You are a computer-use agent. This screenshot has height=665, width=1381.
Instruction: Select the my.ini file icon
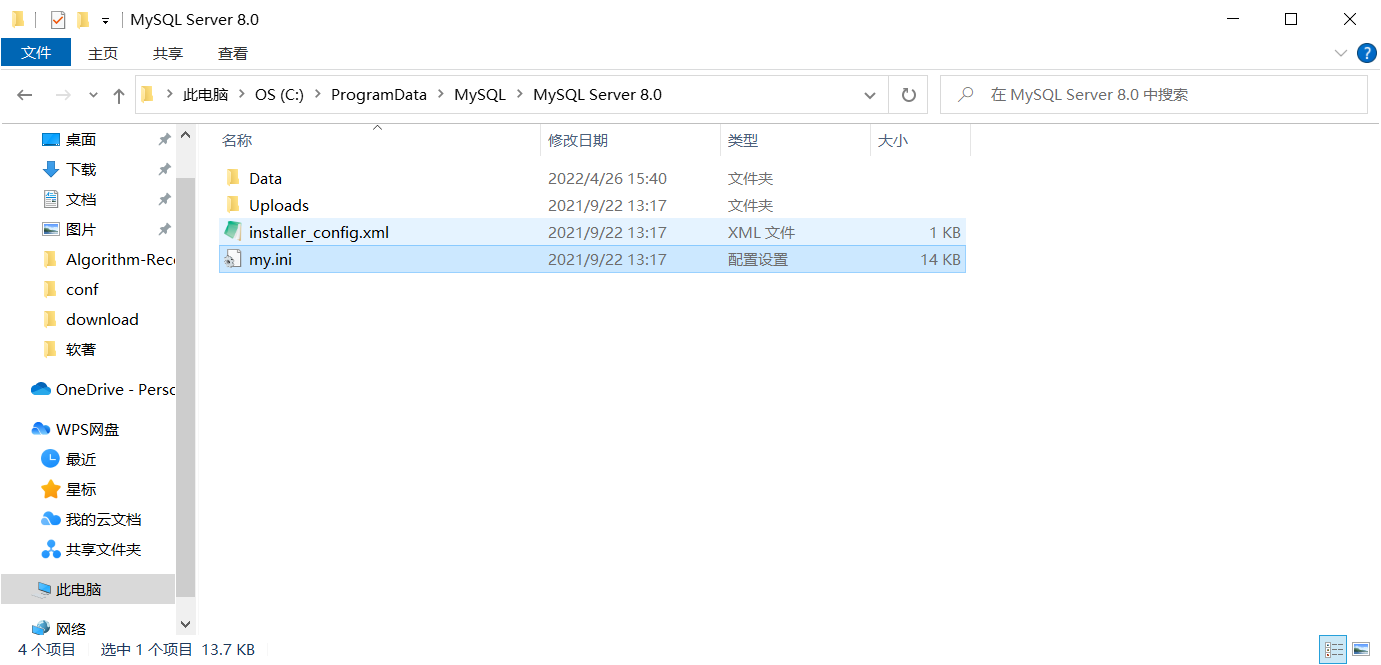[x=233, y=259]
